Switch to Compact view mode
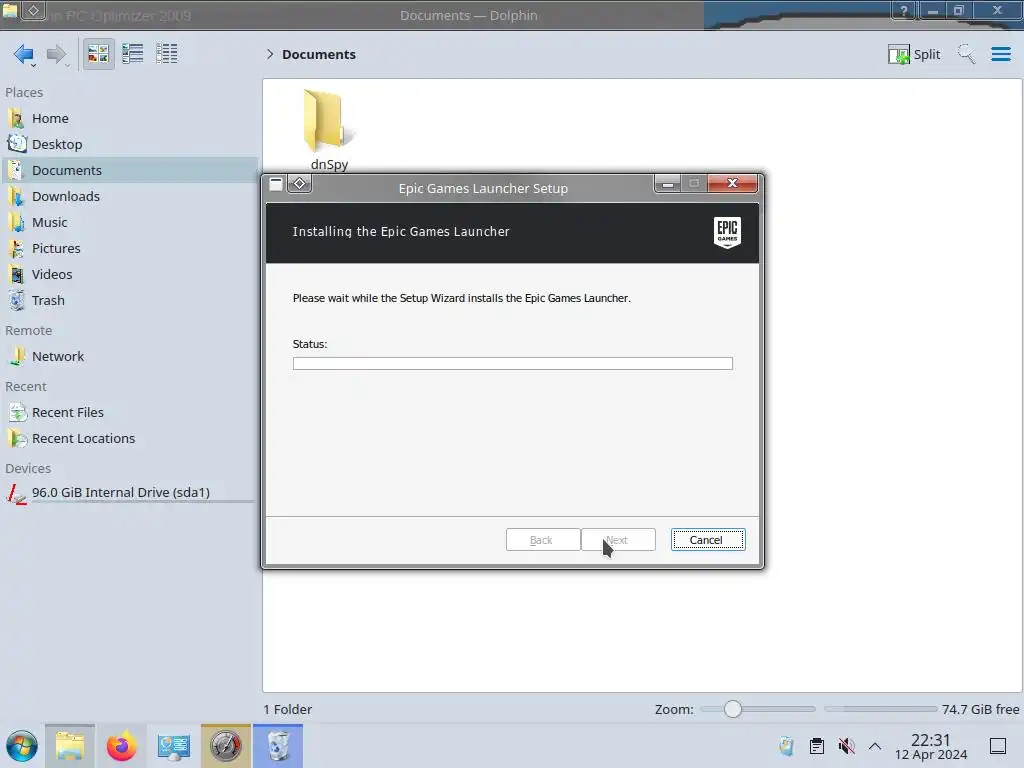This screenshot has width=1024, height=768. tap(133, 54)
